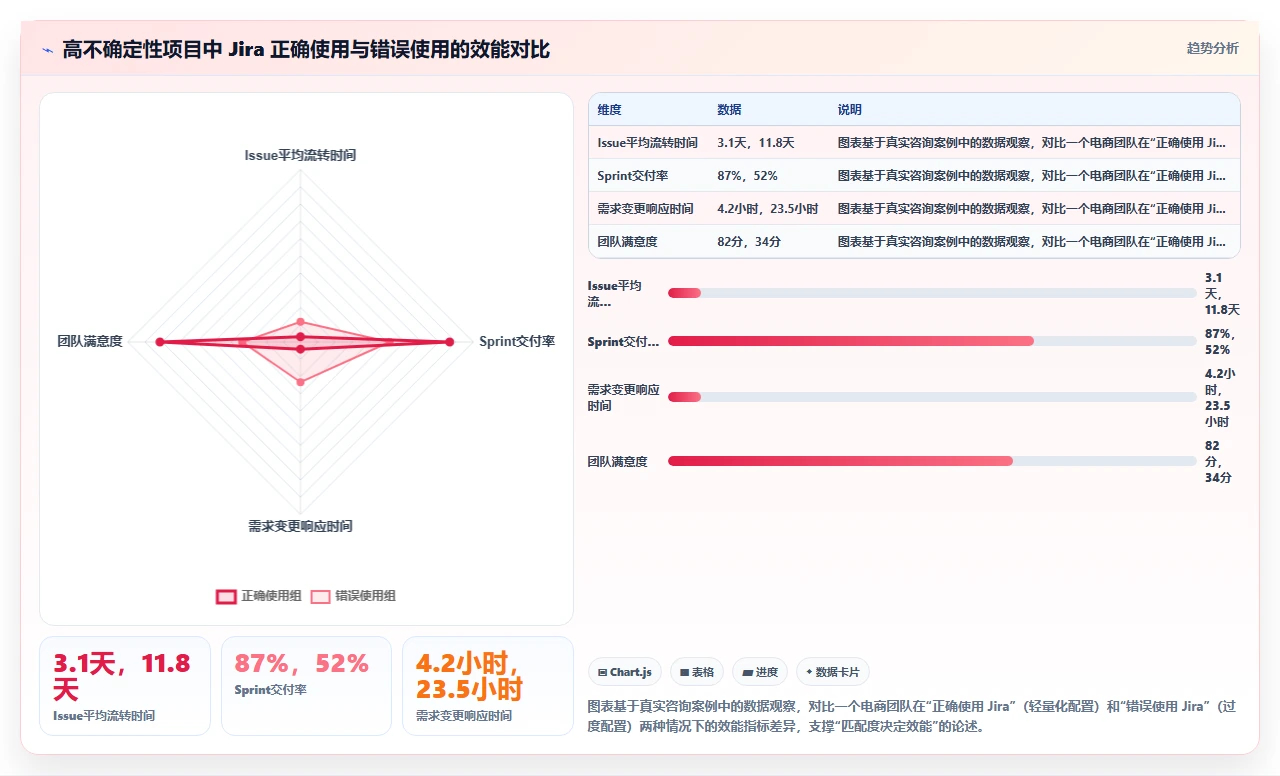Click the Sprint交付率 progress bar
The height and width of the screenshot is (776, 1280).
pos(932,341)
